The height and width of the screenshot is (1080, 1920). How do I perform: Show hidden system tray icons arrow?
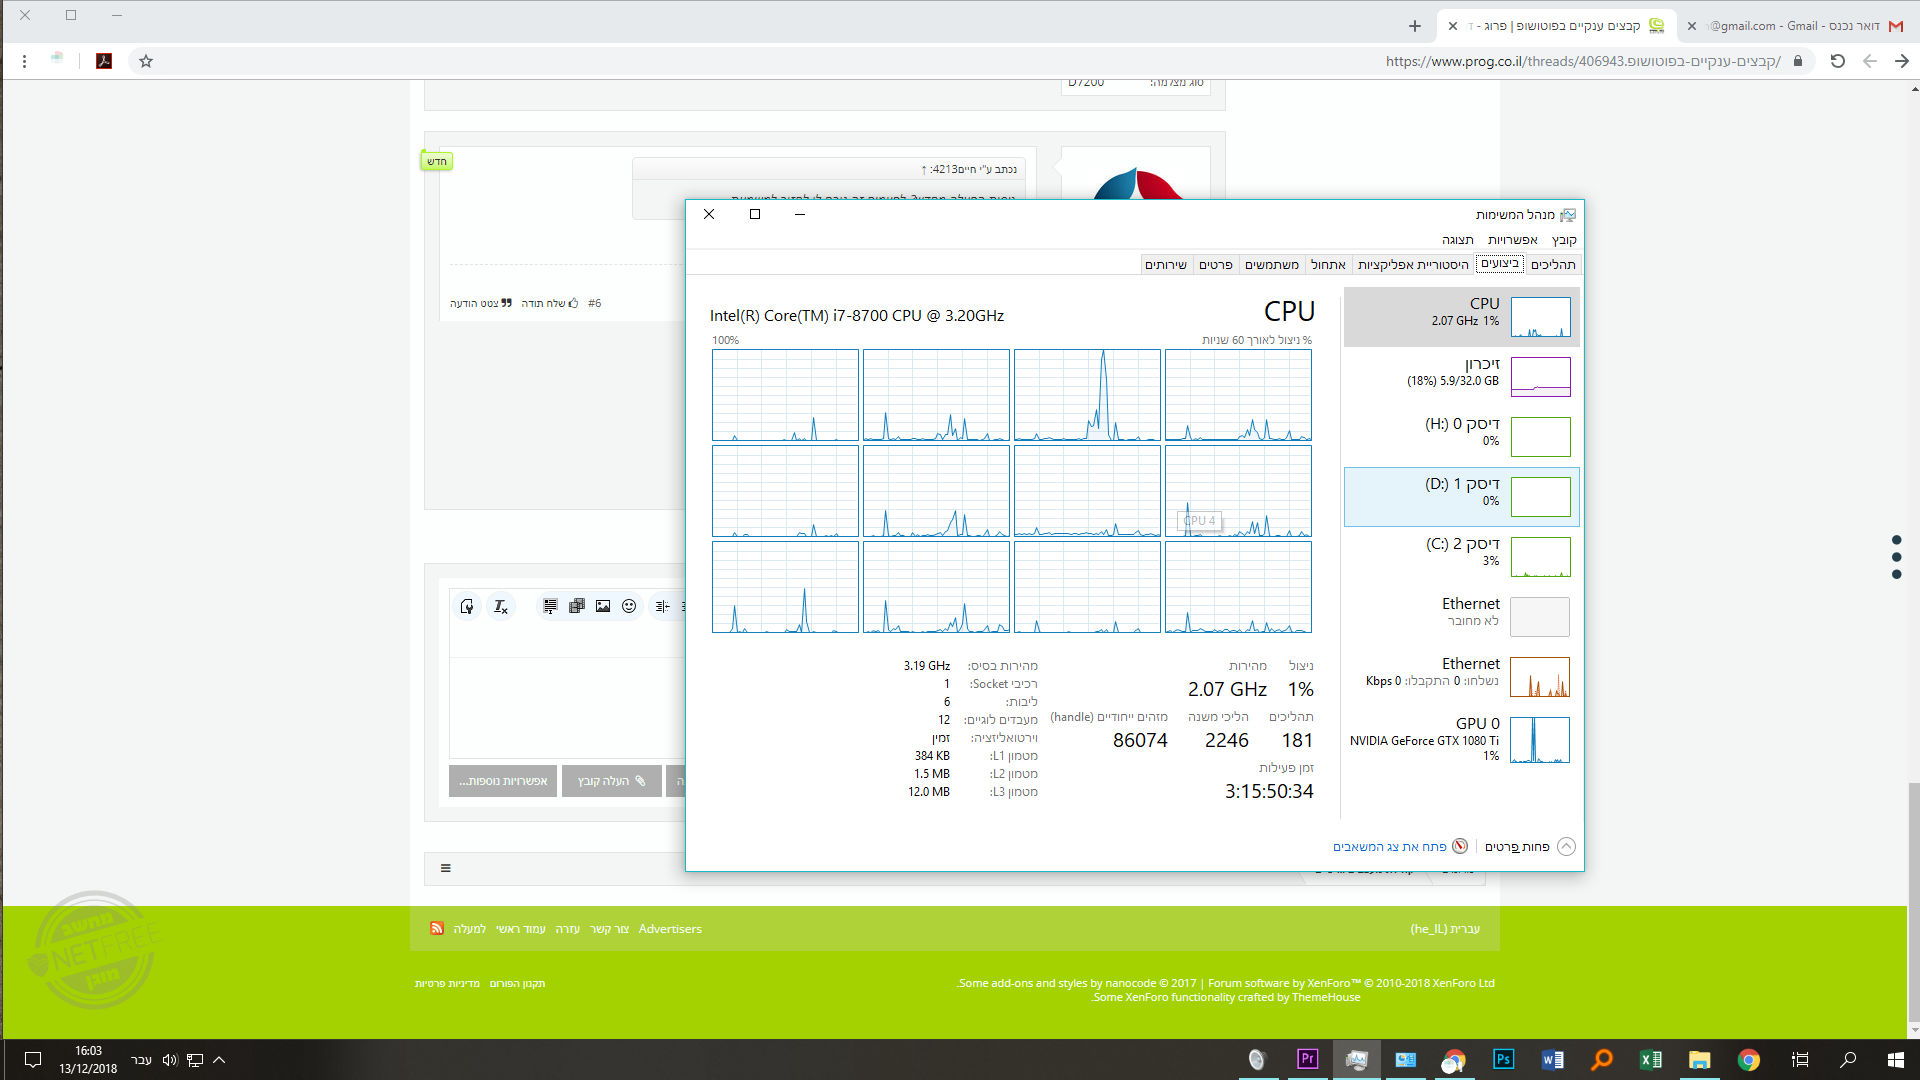[x=219, y=1060]
